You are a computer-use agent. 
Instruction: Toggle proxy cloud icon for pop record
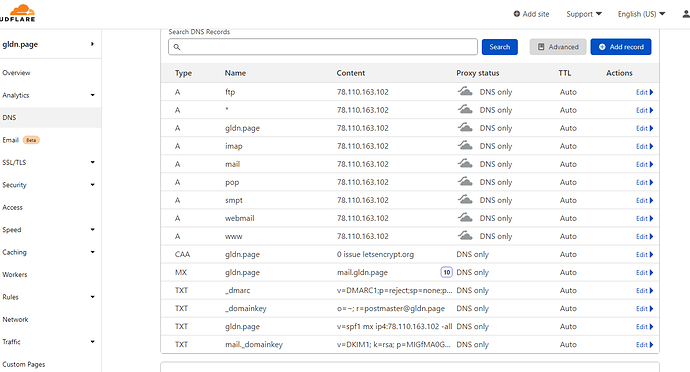coord(465,182)
